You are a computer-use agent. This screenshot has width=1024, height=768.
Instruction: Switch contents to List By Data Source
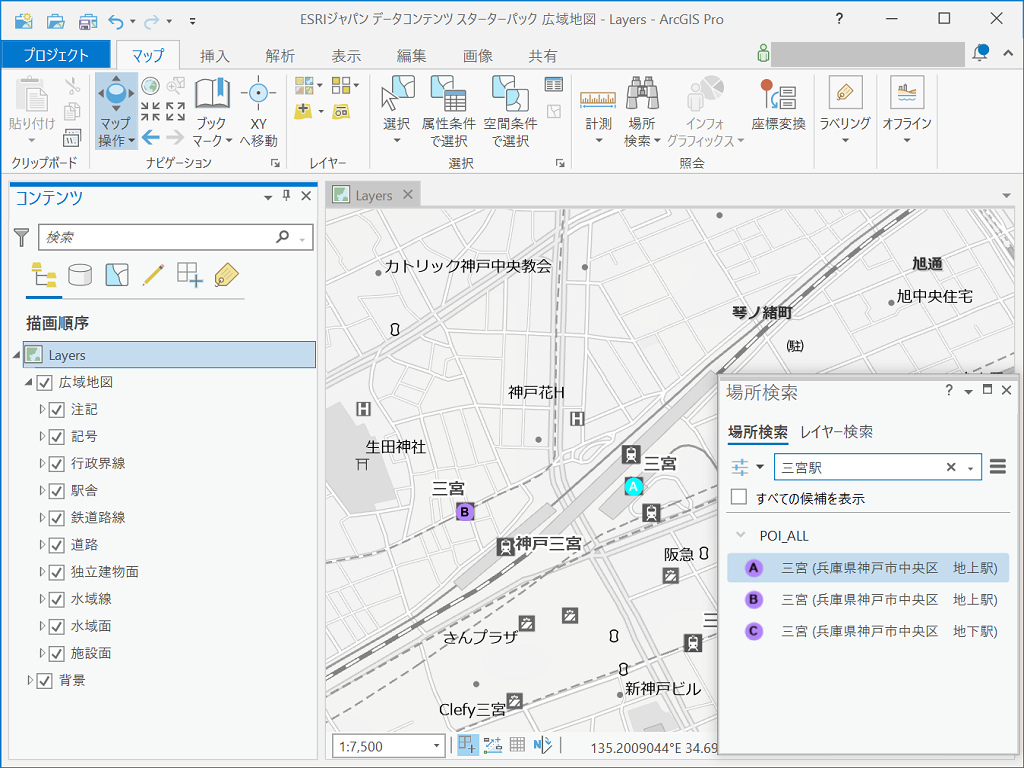coord(80,276)
